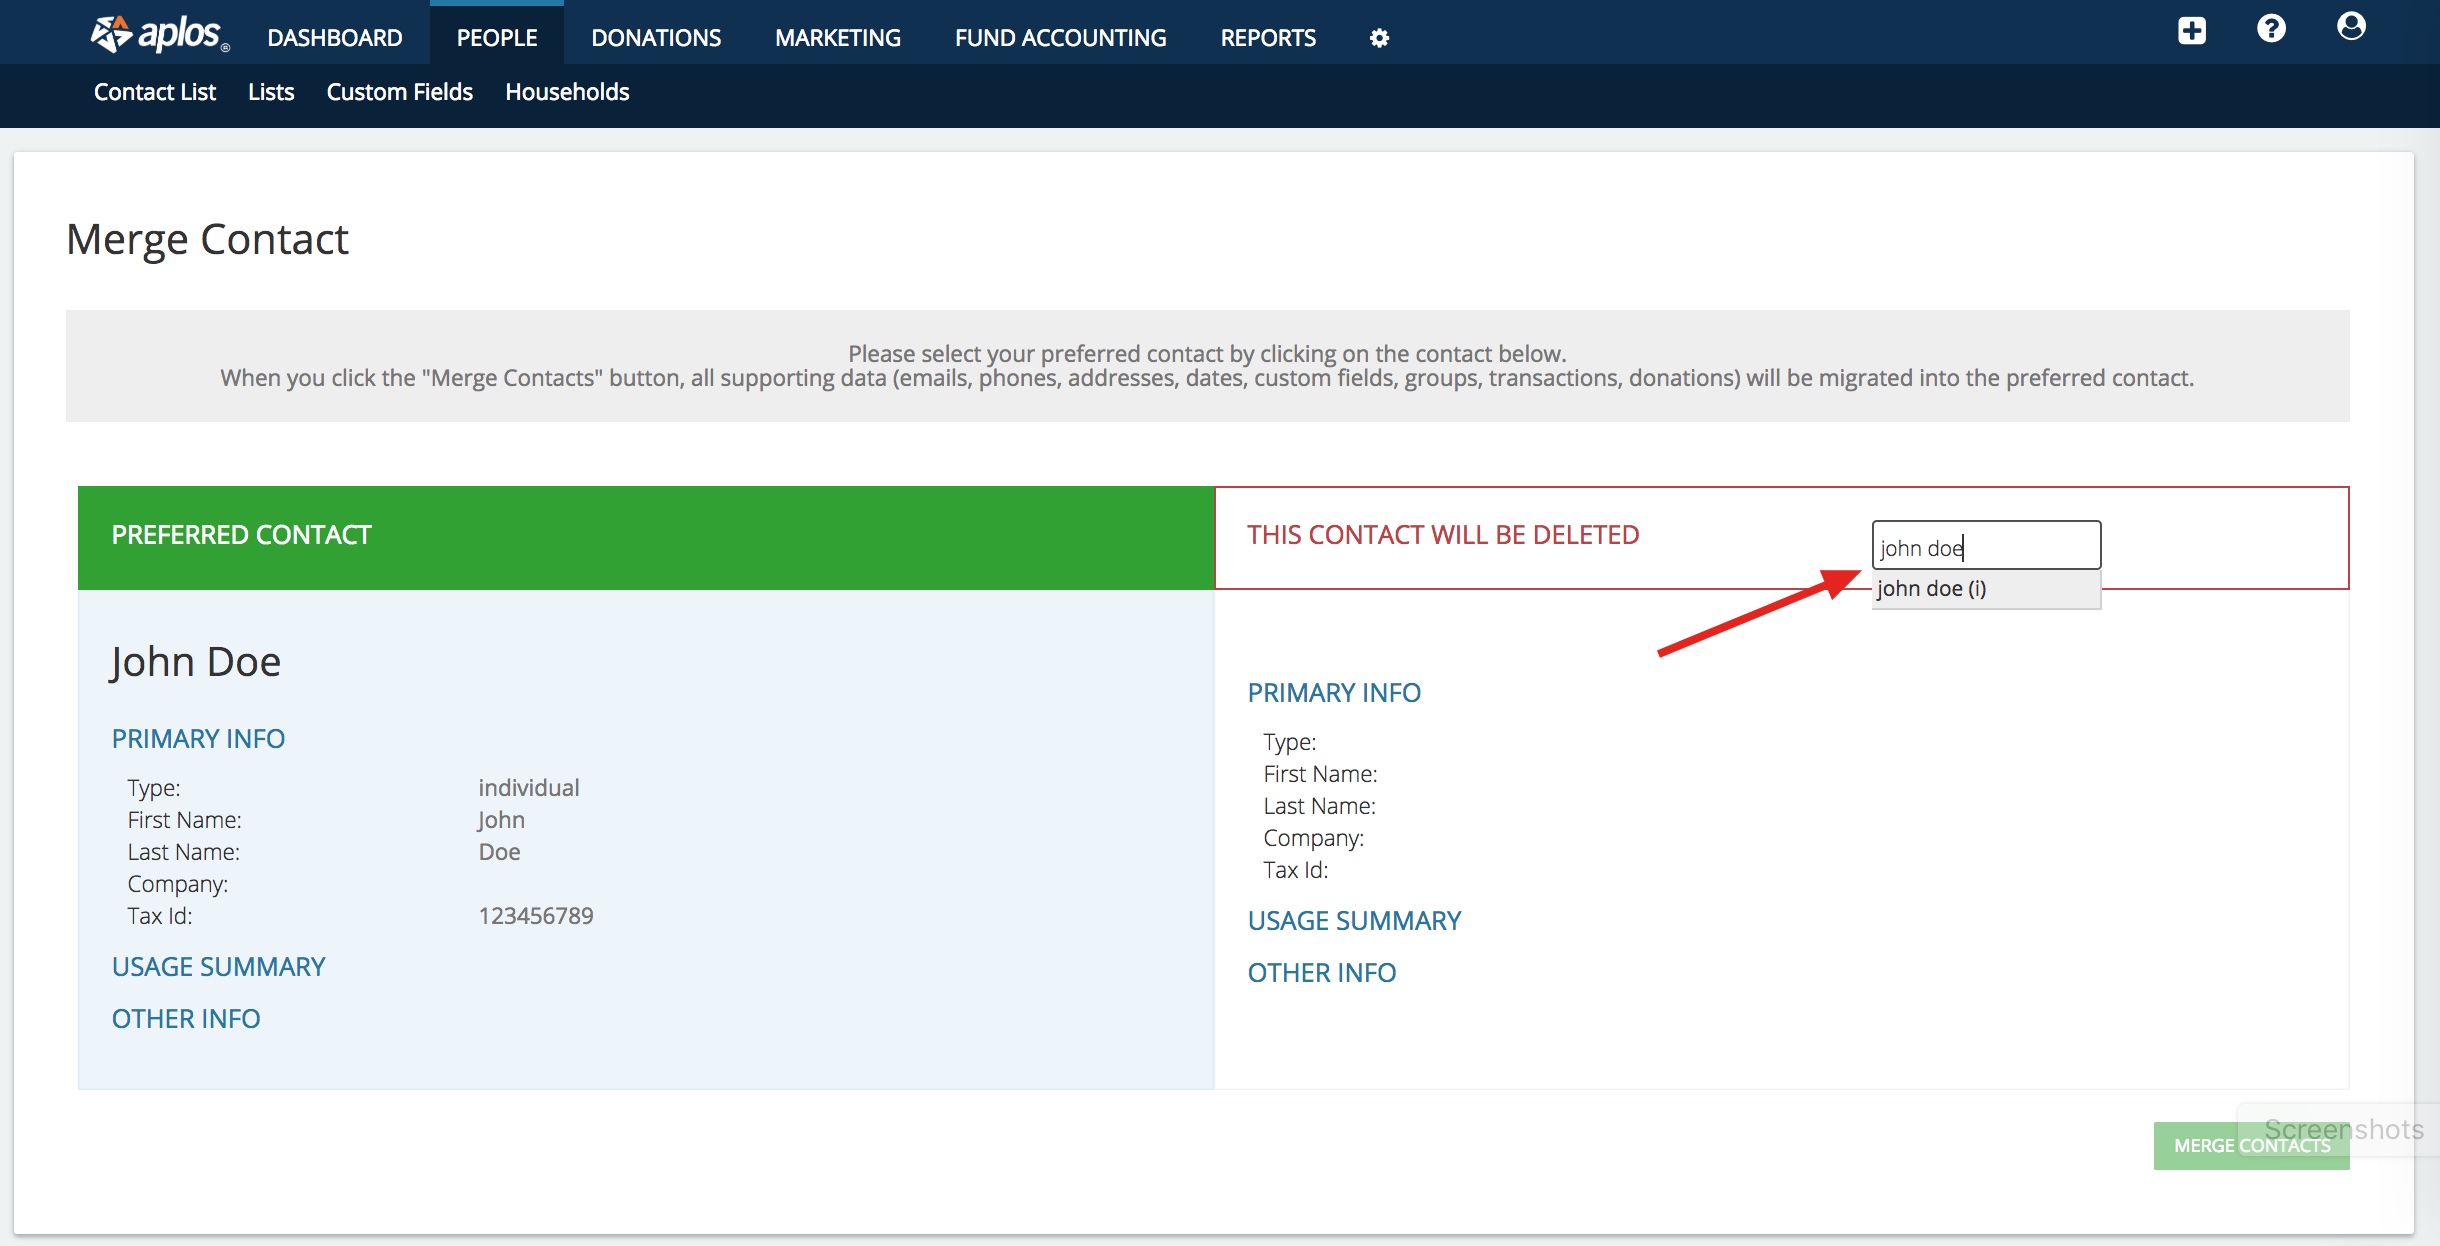Open the Households page
This screenshot has width=2440, height=1246.
coord(567,92)
